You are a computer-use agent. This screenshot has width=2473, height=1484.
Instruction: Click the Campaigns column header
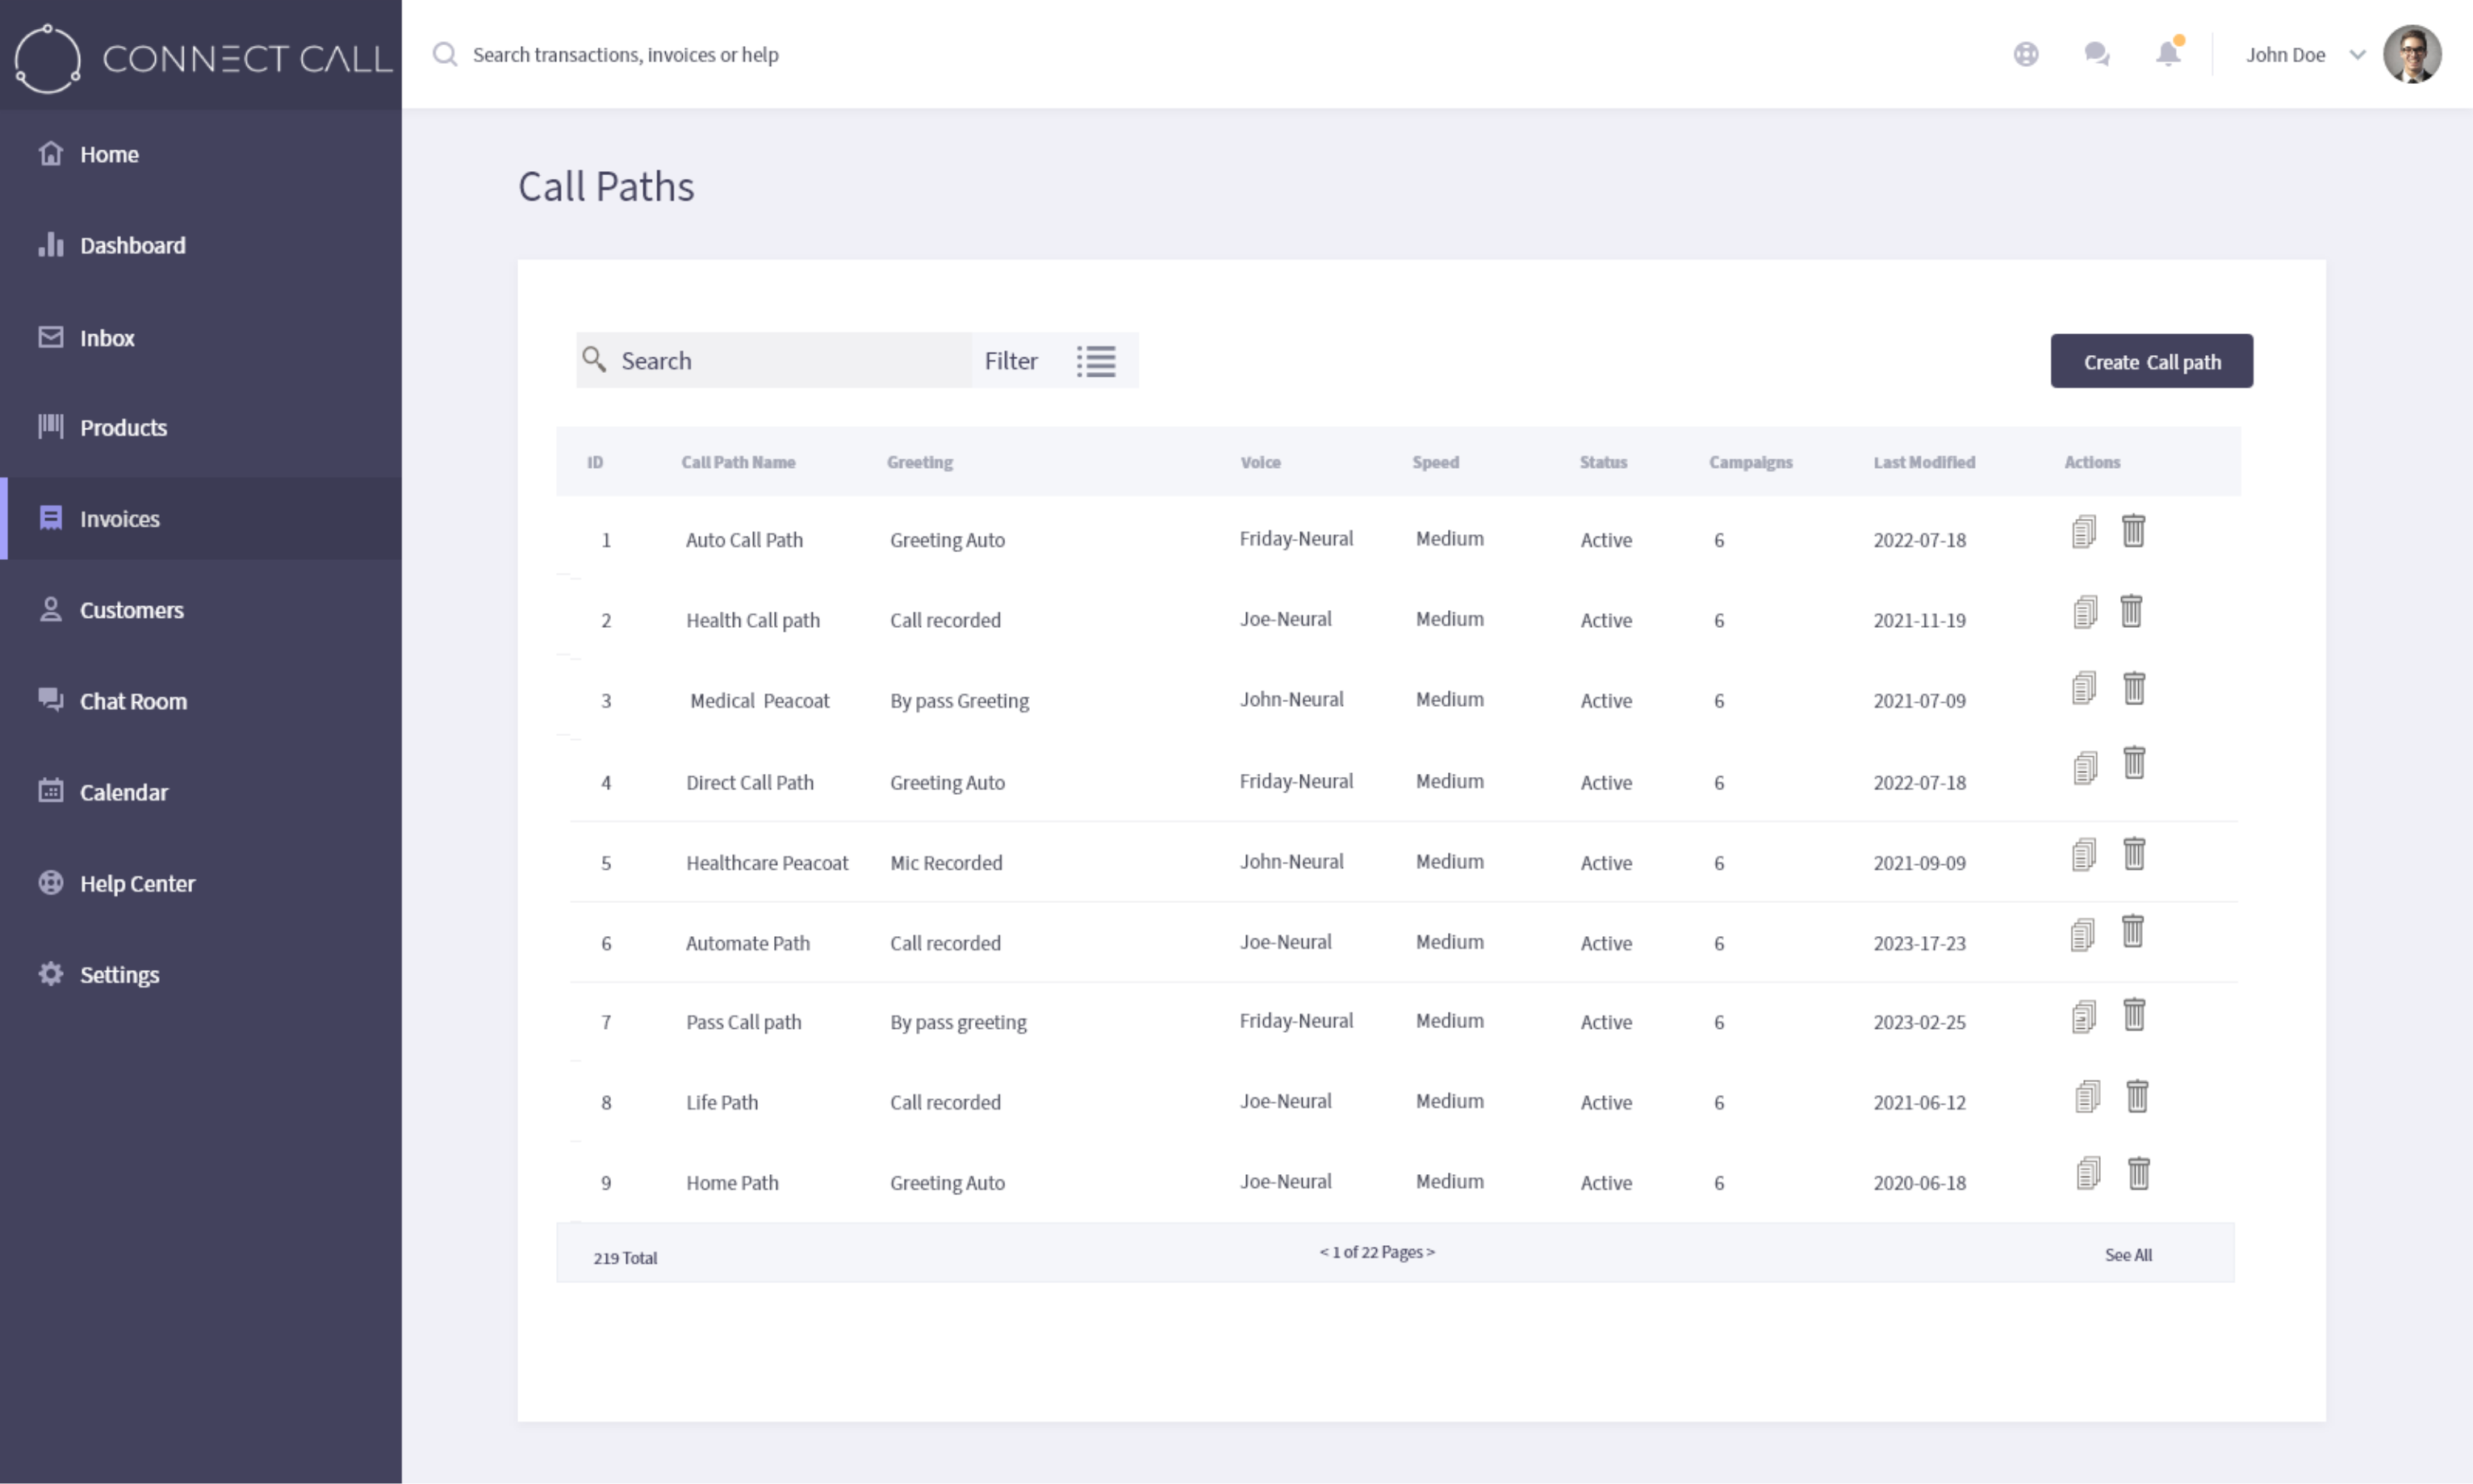coord(1750,462)
